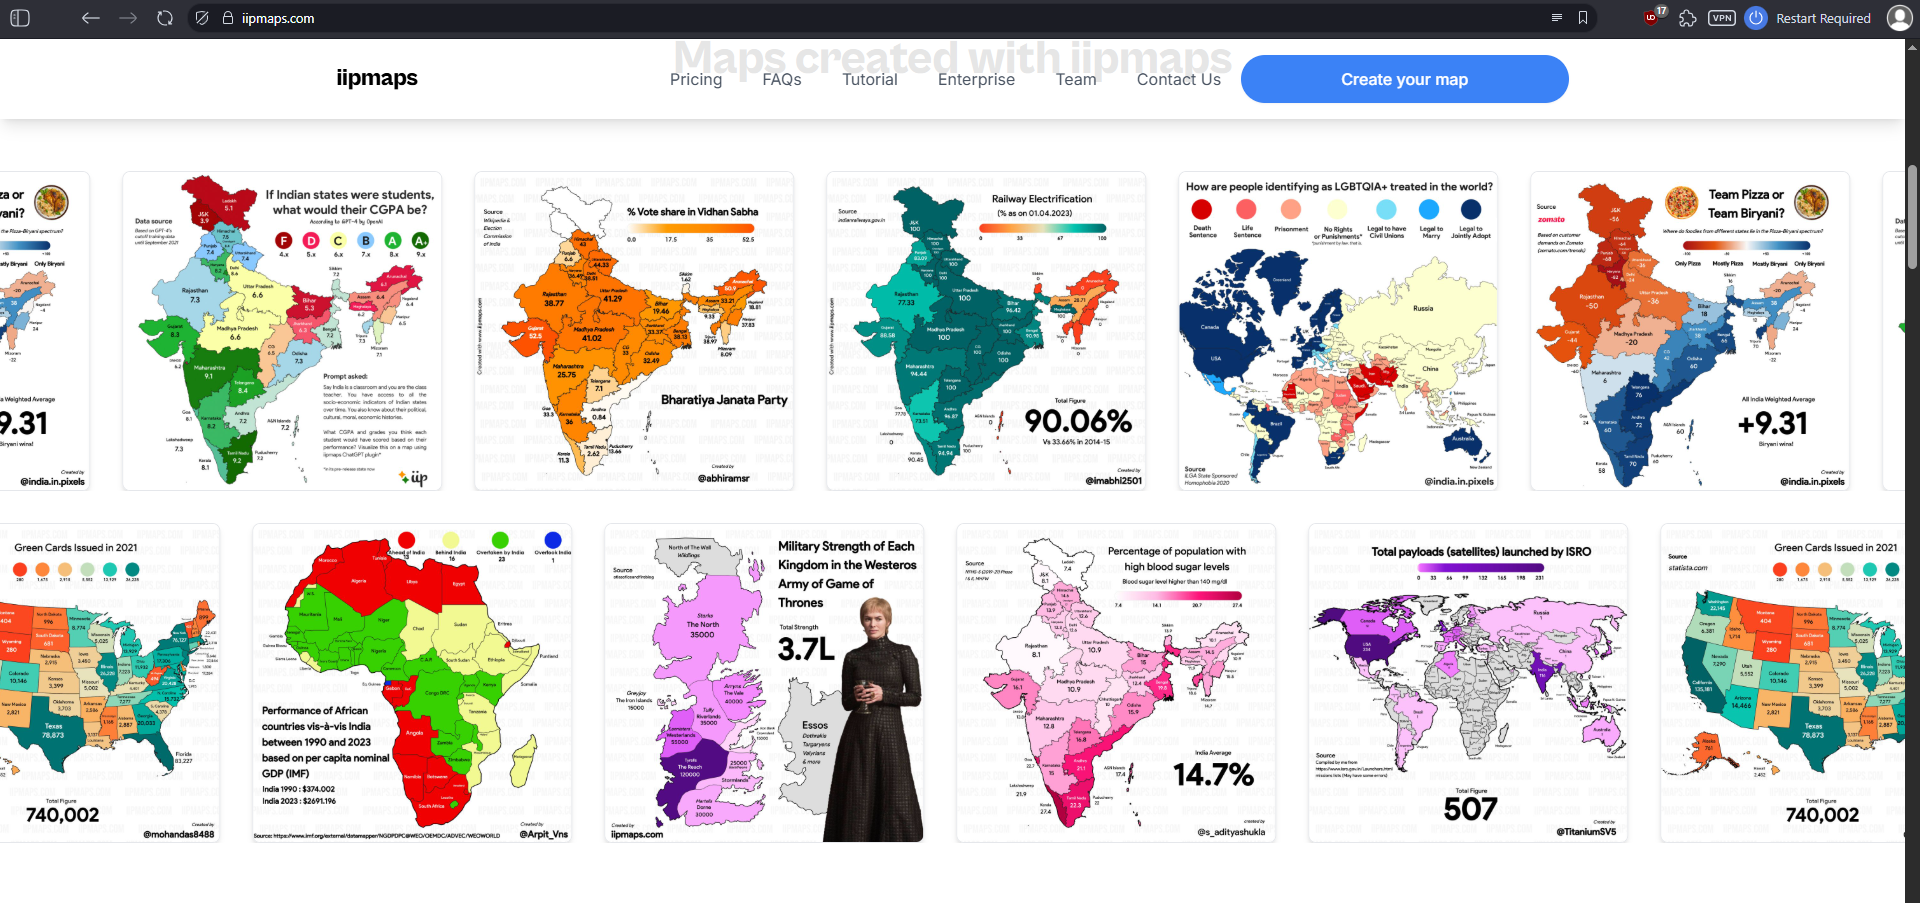Image resolution: width=1920 pixels, height=903 pixels.
Task: Click the 14.7% India average figure
Action: 1213,775
